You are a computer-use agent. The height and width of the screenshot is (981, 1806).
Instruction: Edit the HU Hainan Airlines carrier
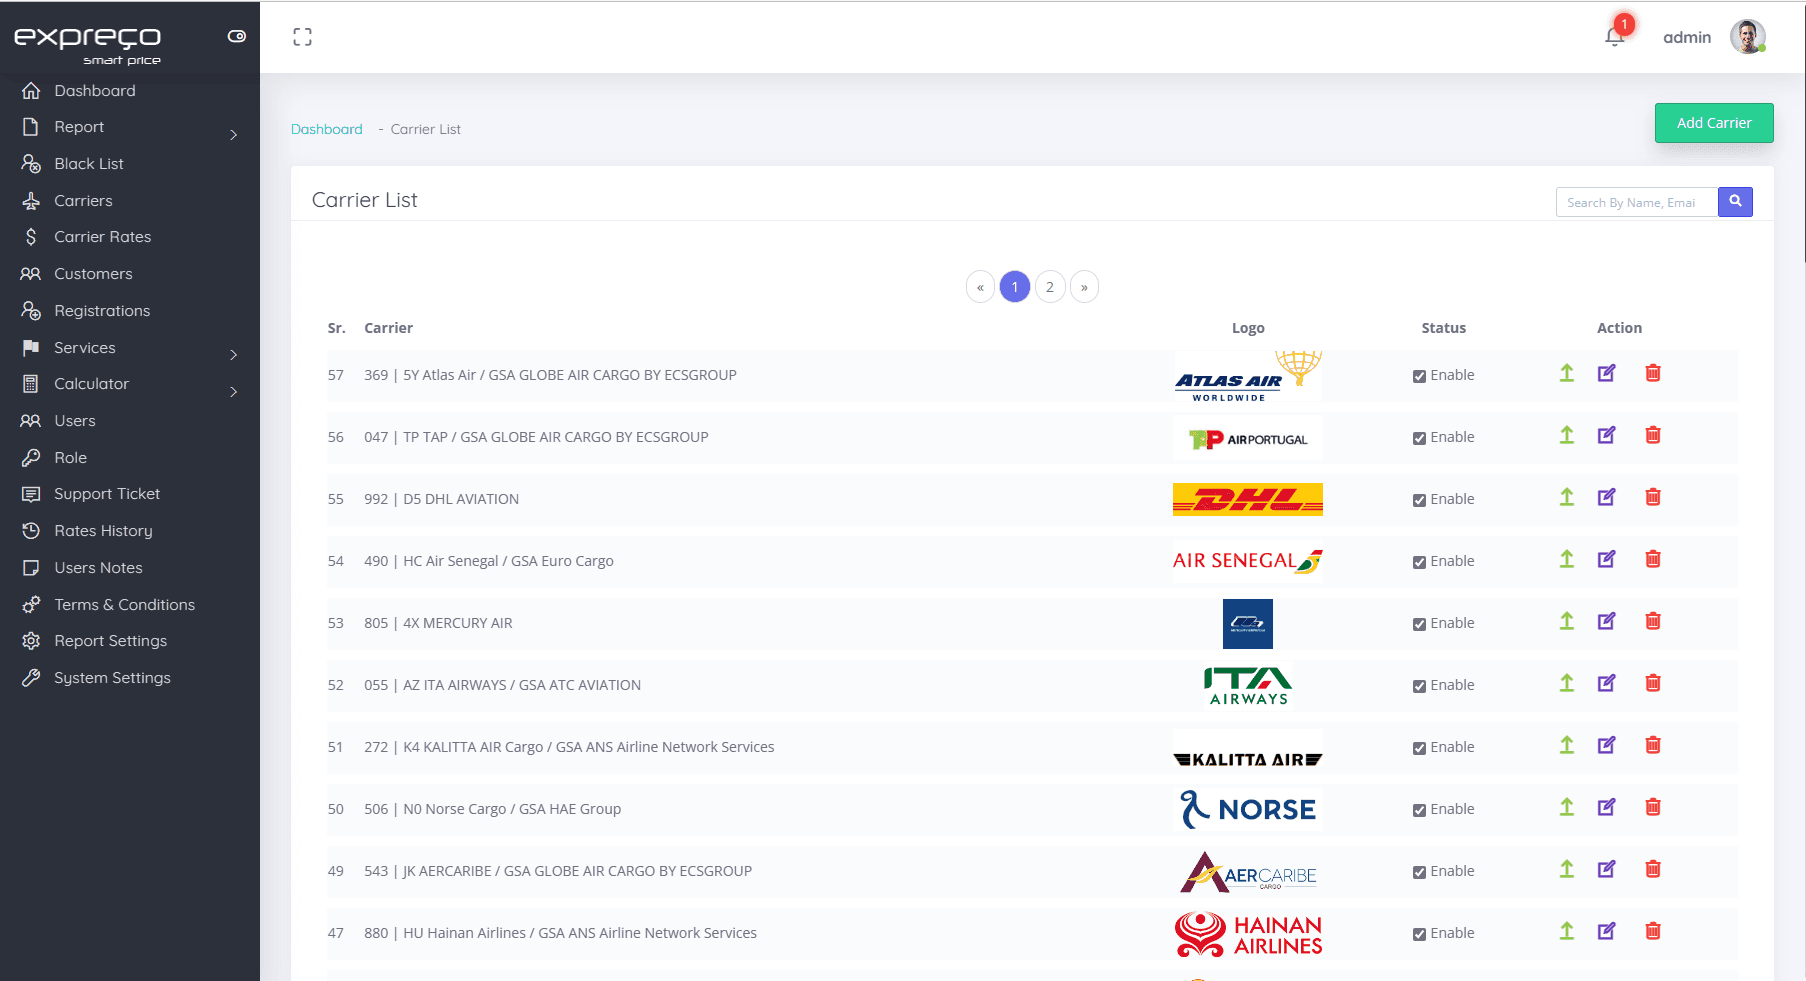coord(1607,931)
